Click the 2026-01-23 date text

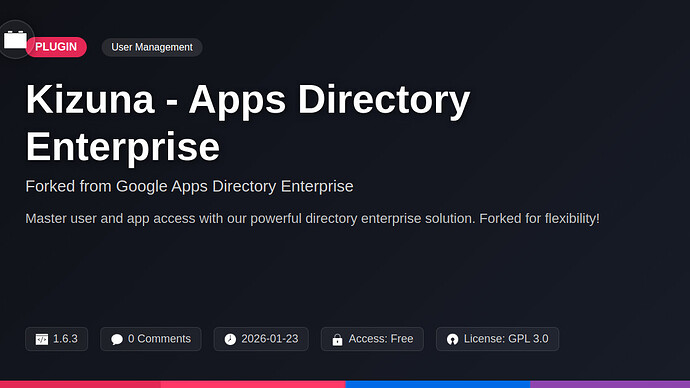270,339
